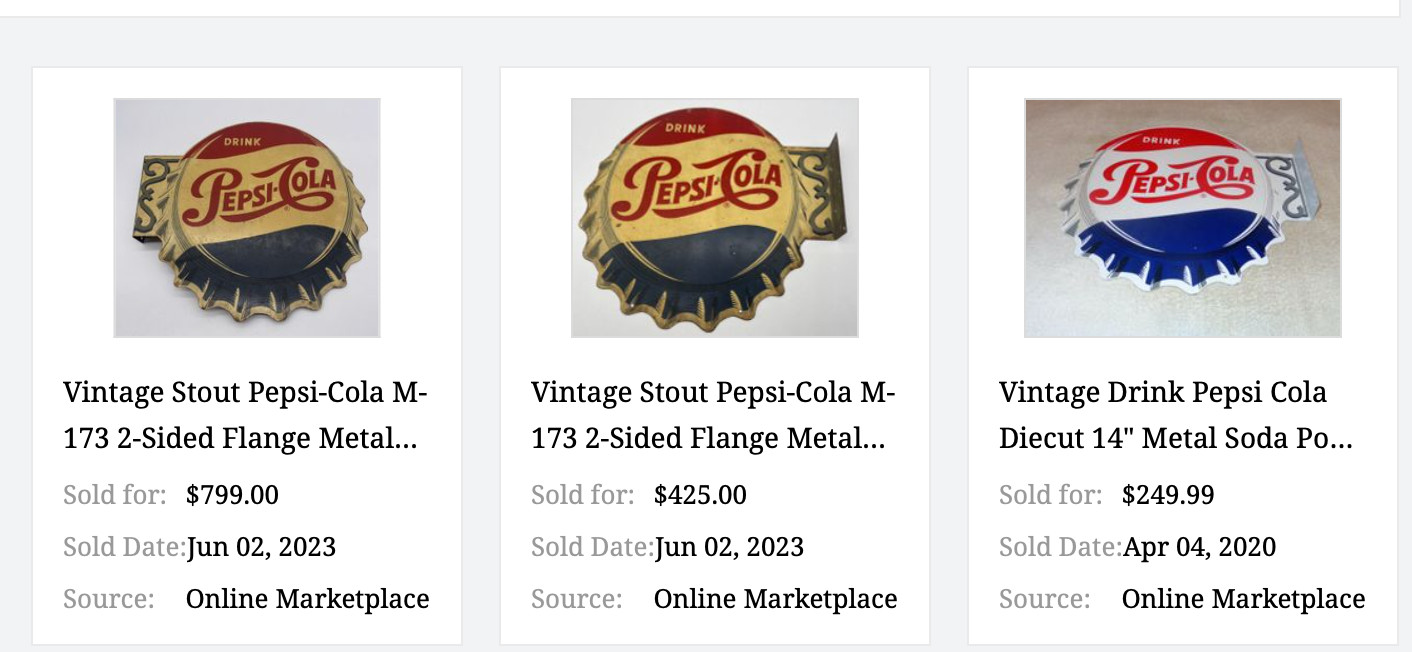Image resolution: width=1412 pixels, height=652 pixels.
Task: Select the $425.00 sold price
Action: click(x=697, y=495)
